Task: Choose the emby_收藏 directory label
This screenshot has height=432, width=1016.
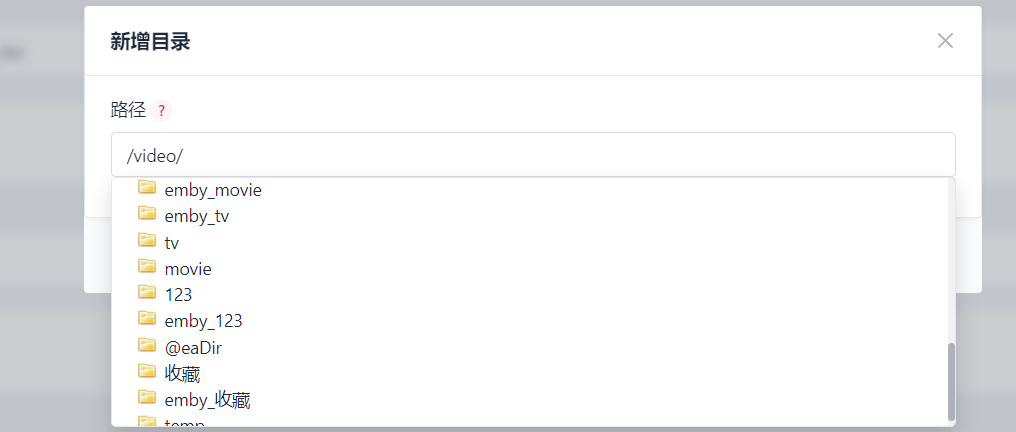Action: coord(207,401)
